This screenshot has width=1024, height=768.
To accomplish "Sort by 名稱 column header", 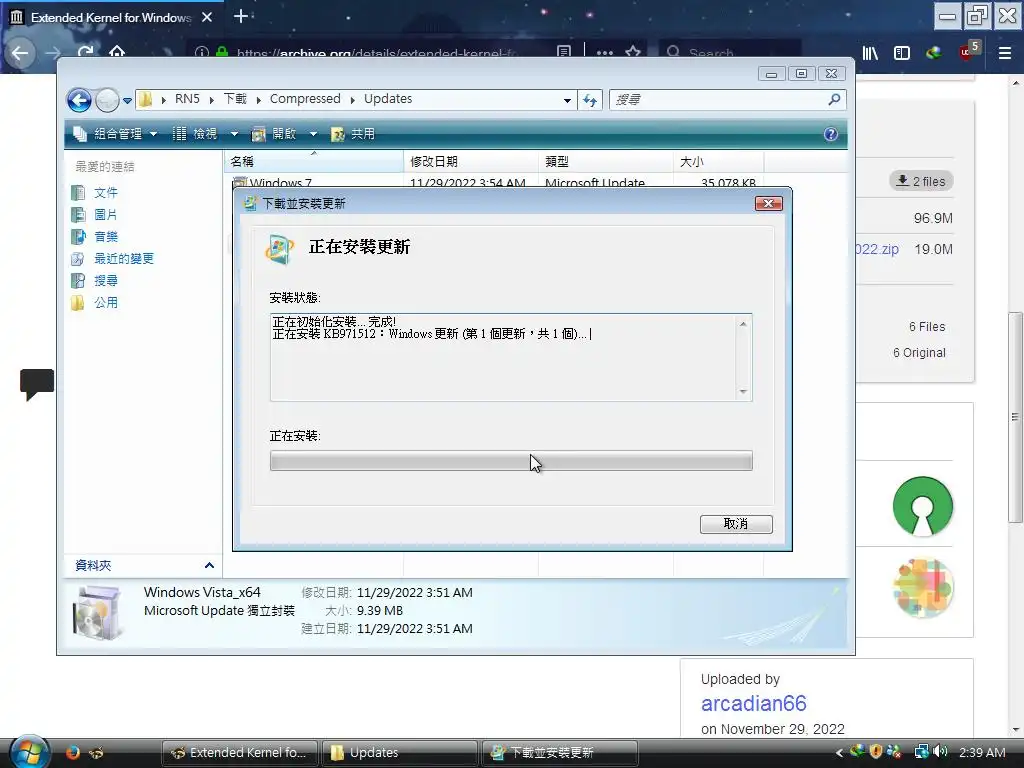I will 313,161.
